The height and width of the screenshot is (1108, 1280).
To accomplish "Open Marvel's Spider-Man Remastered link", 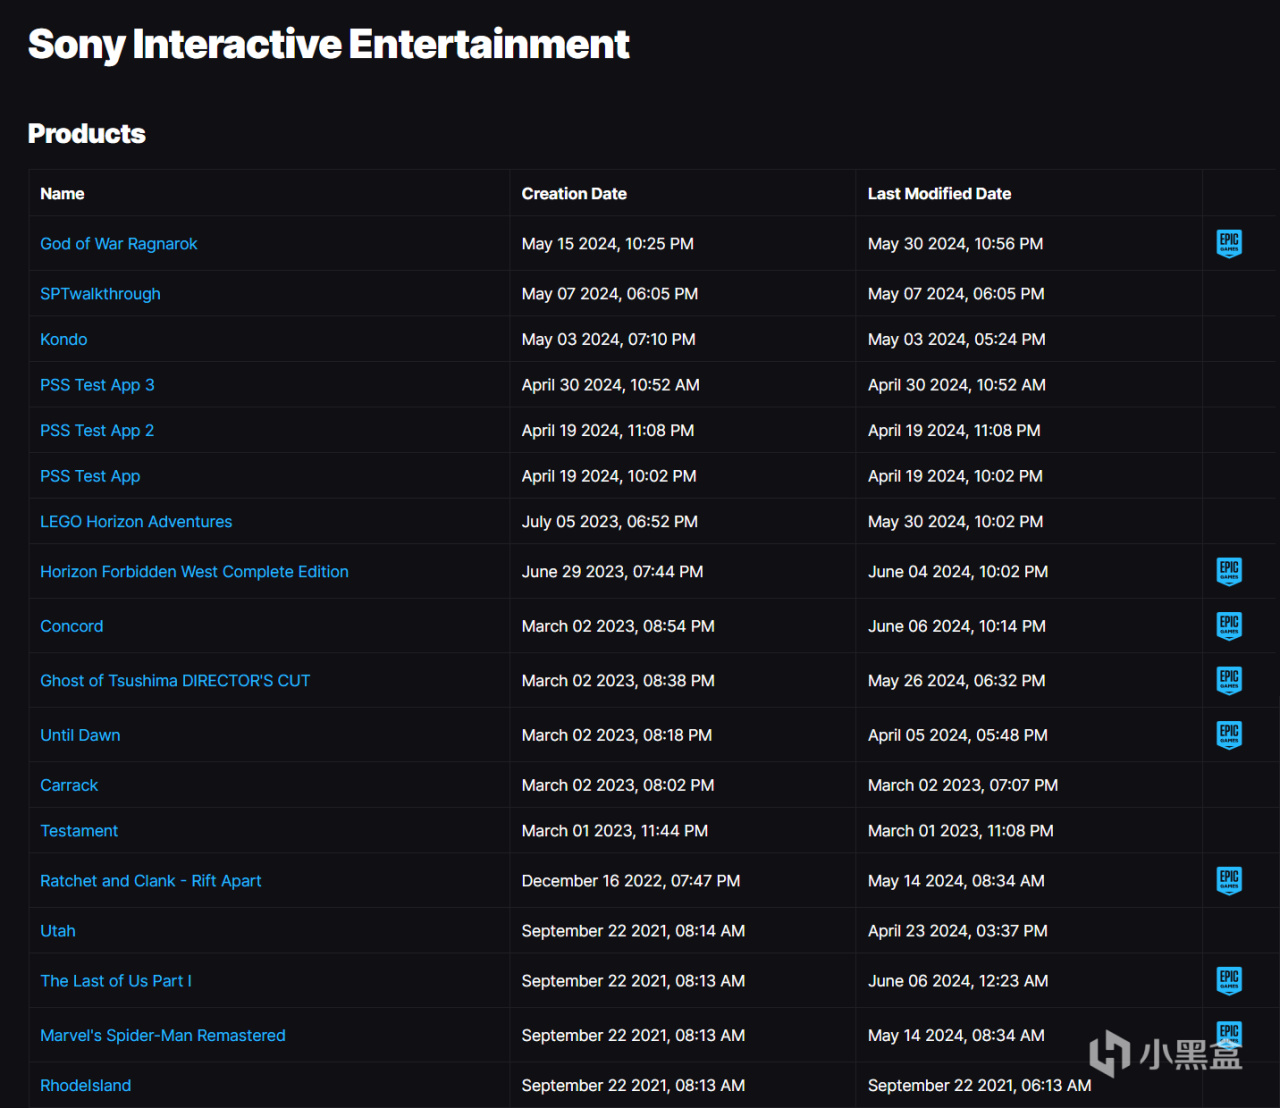I will pyautogui.click(x=163, y=1036).
